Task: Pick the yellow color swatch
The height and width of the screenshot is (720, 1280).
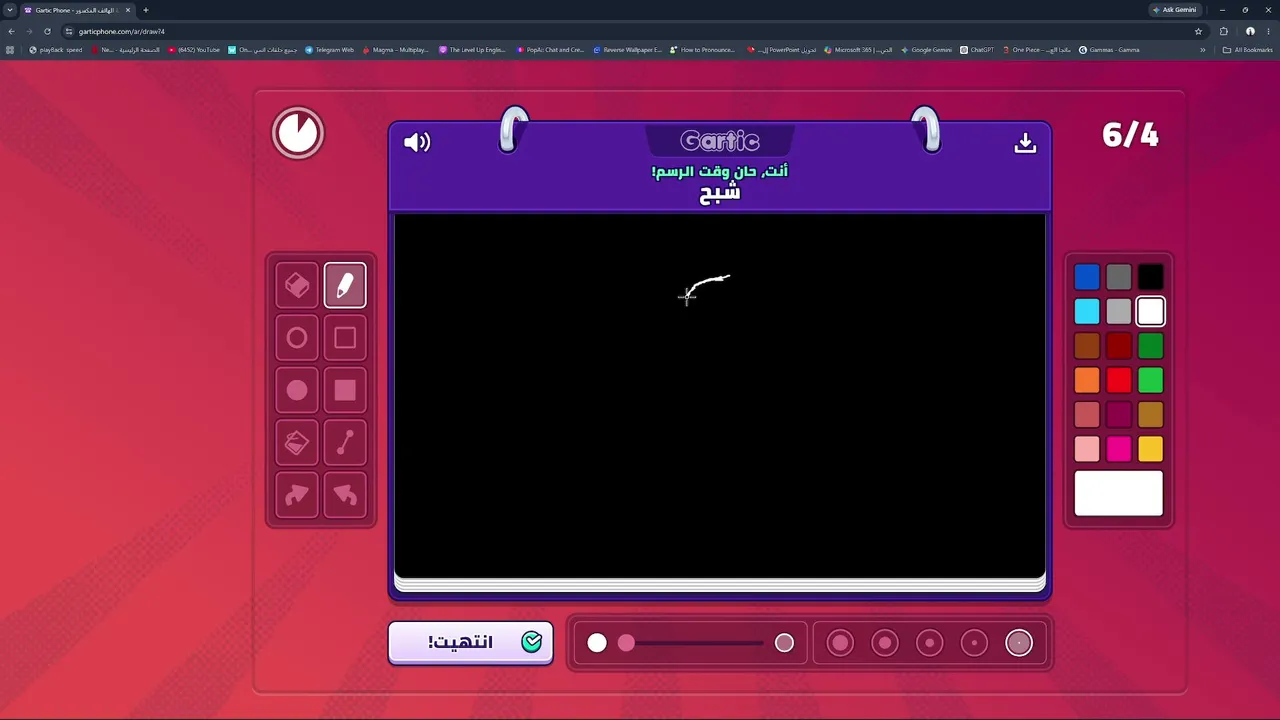Action: pos(1151,450)
